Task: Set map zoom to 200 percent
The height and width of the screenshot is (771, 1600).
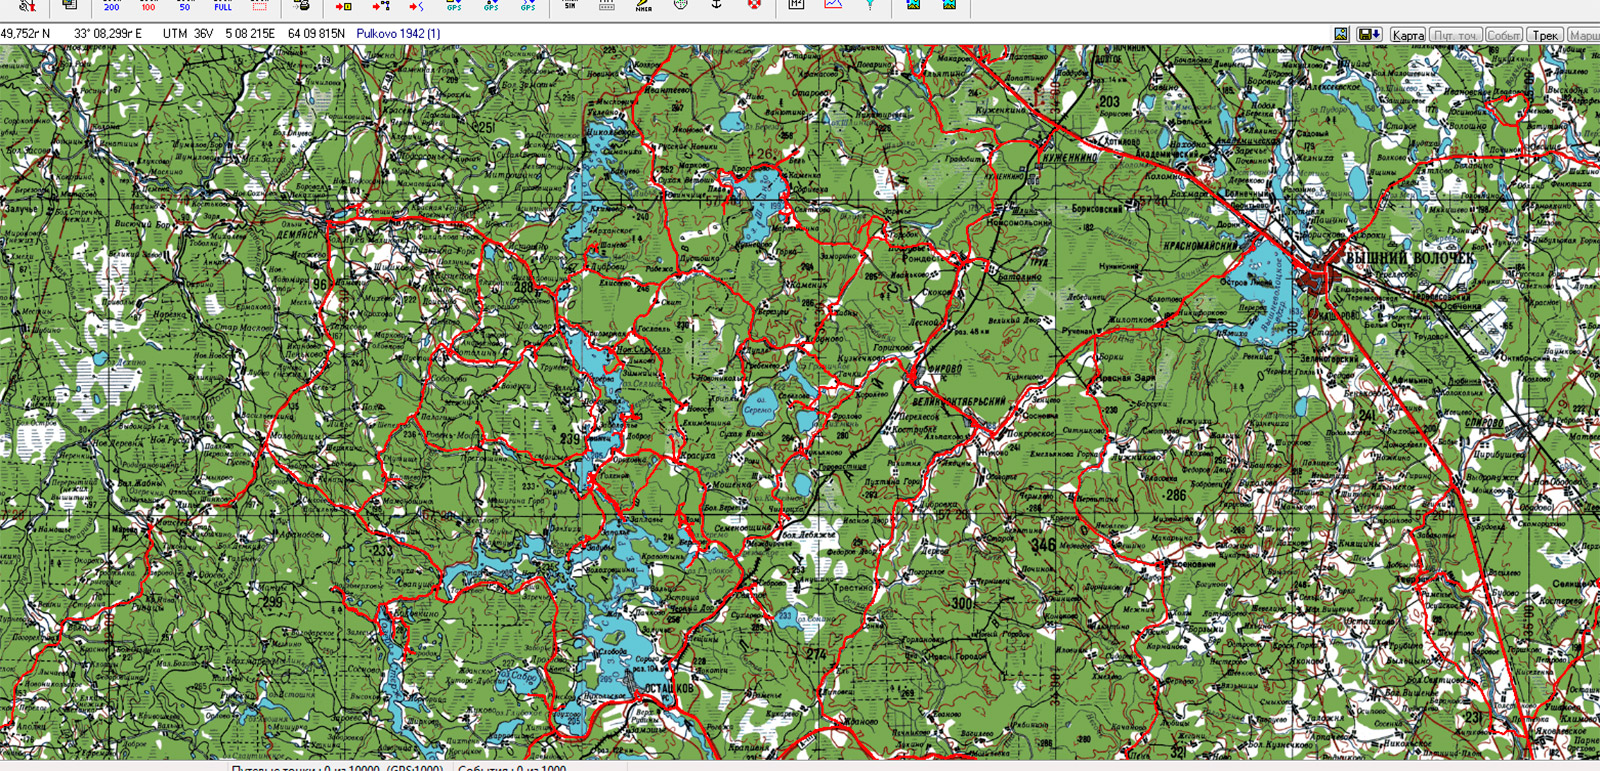Action: click(111, 6)
